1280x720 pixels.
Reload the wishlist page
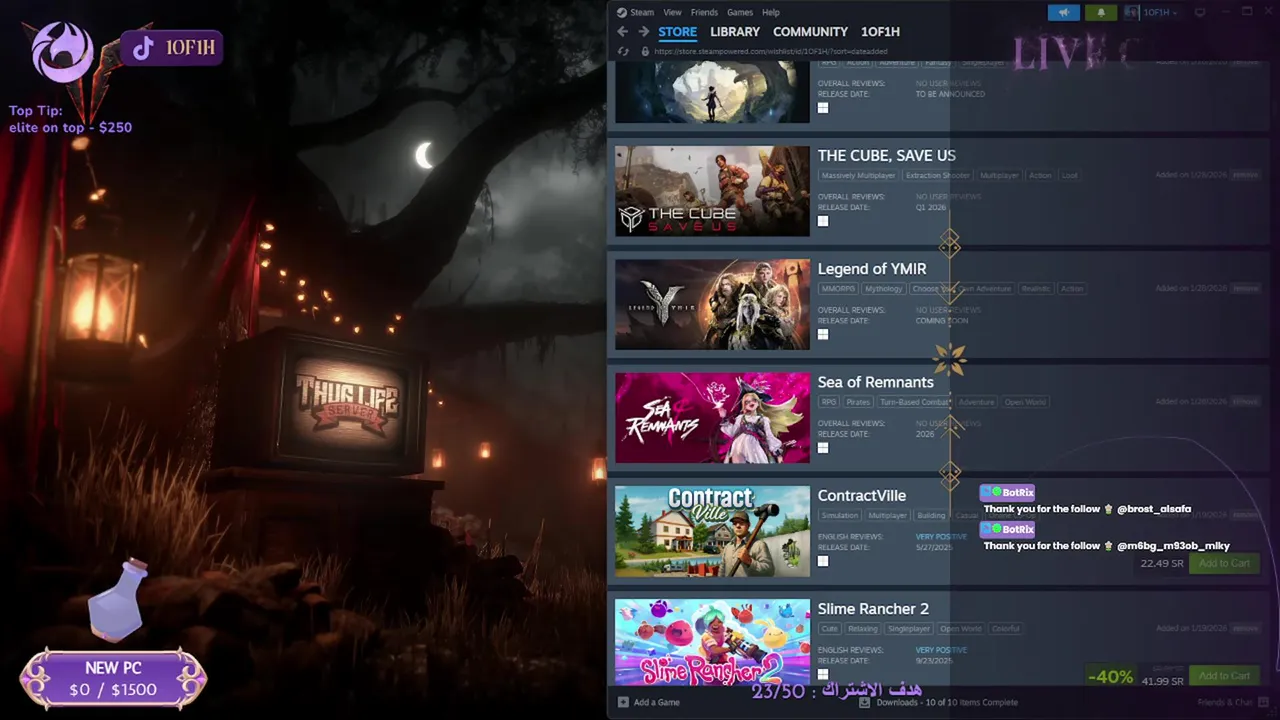tap(623, 51)
